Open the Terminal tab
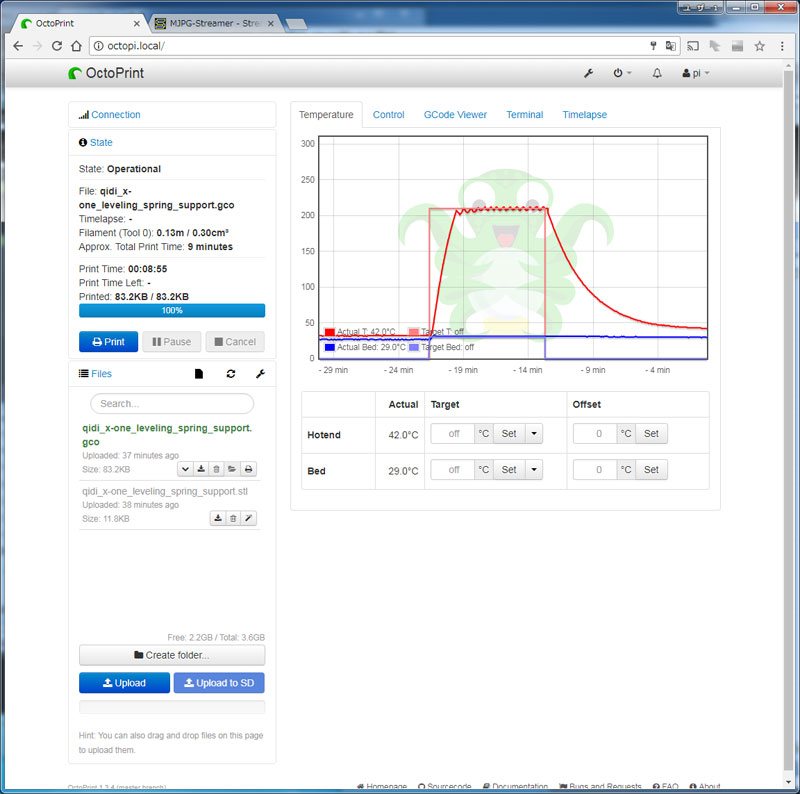The height and width of the screenshot is (794, 800). (524, 115)
